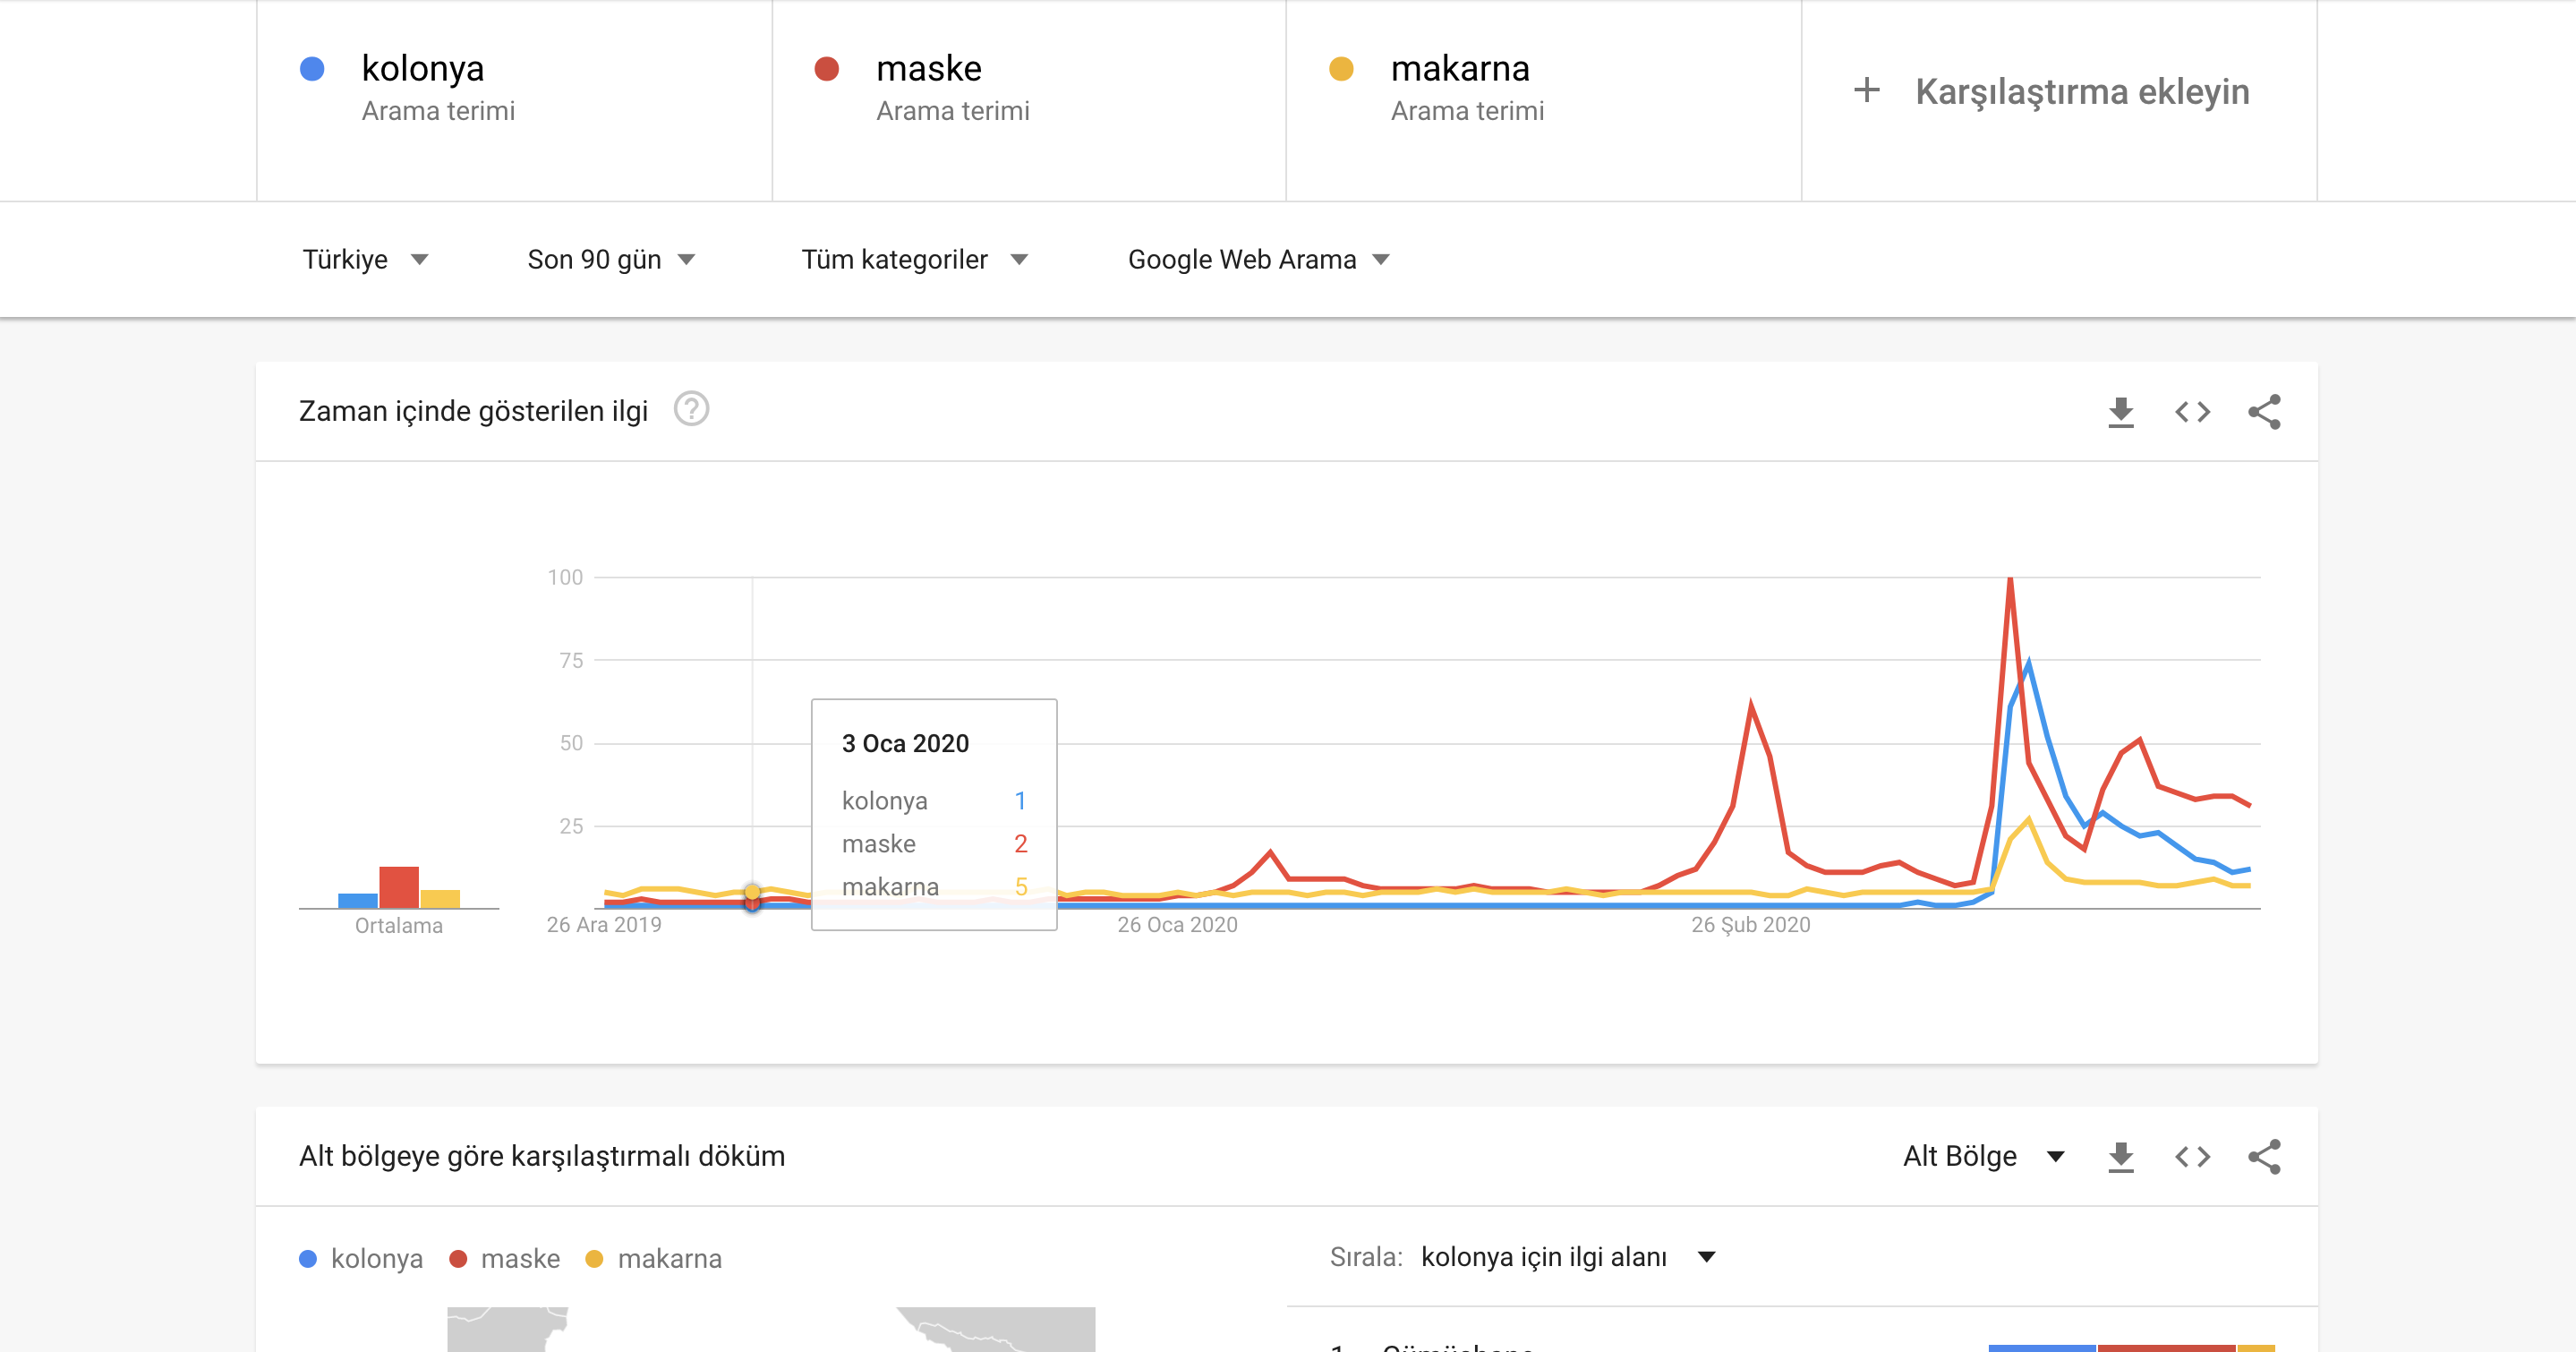
Task: Click Karşılaştırma ekleyin to add a term
Action: [2082, 91]
